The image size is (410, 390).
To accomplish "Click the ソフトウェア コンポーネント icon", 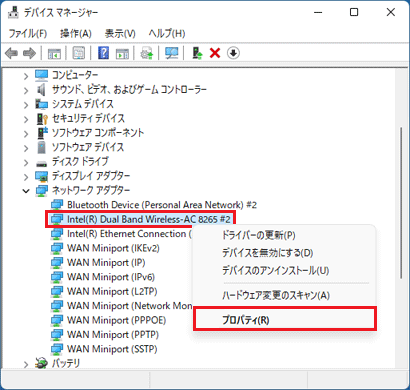I will click(x=42, y=133).
